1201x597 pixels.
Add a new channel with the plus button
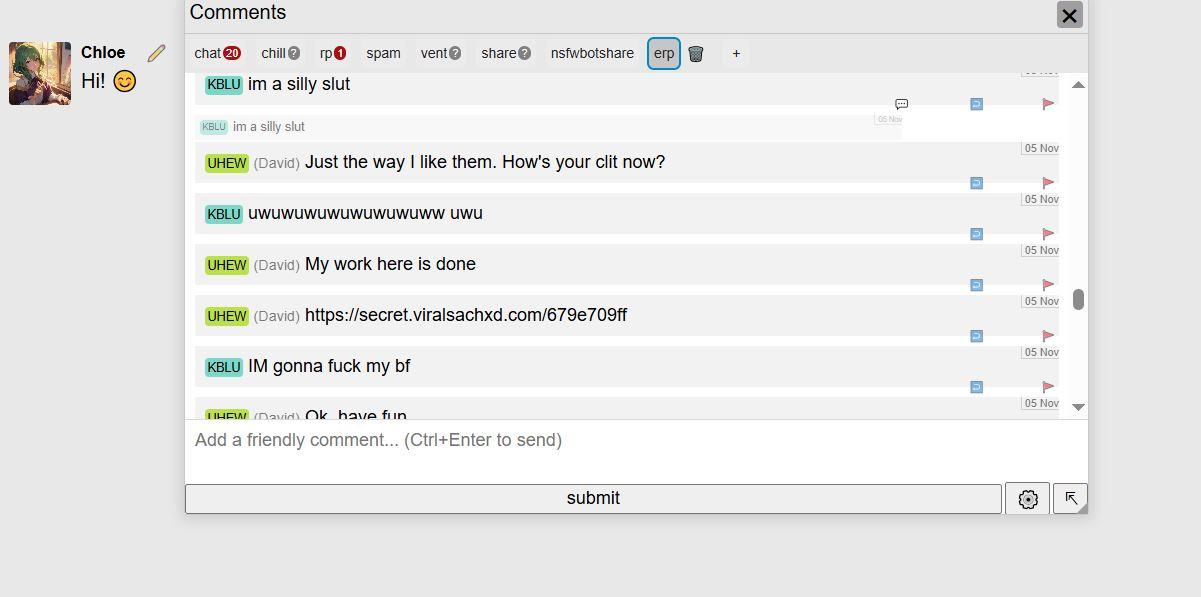tap(736, 54)
